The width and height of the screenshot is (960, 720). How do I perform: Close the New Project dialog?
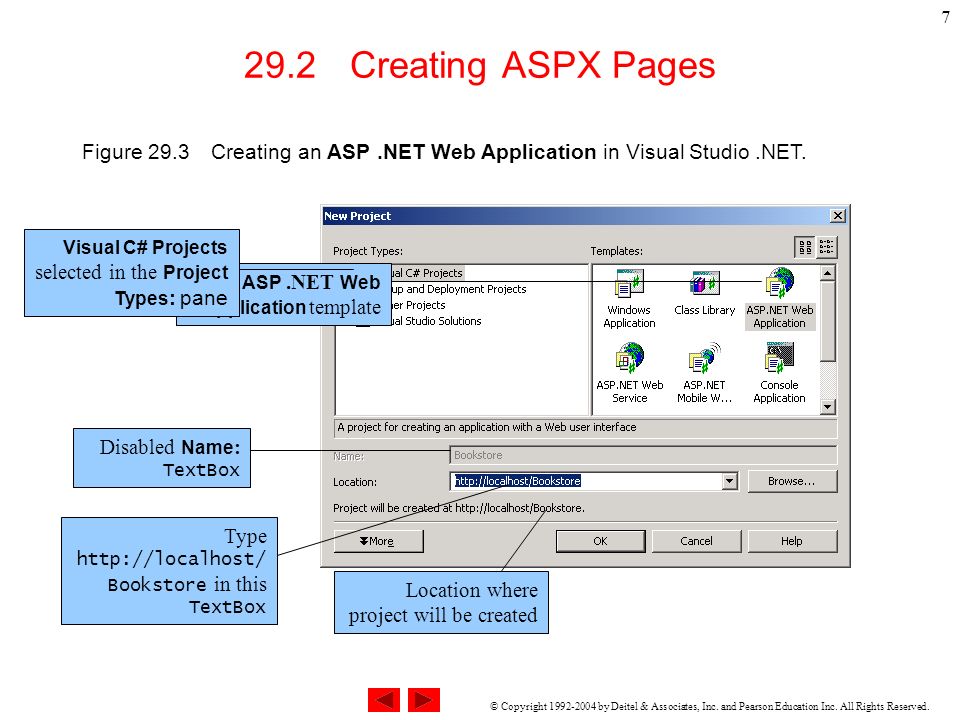tap(838, 216)
